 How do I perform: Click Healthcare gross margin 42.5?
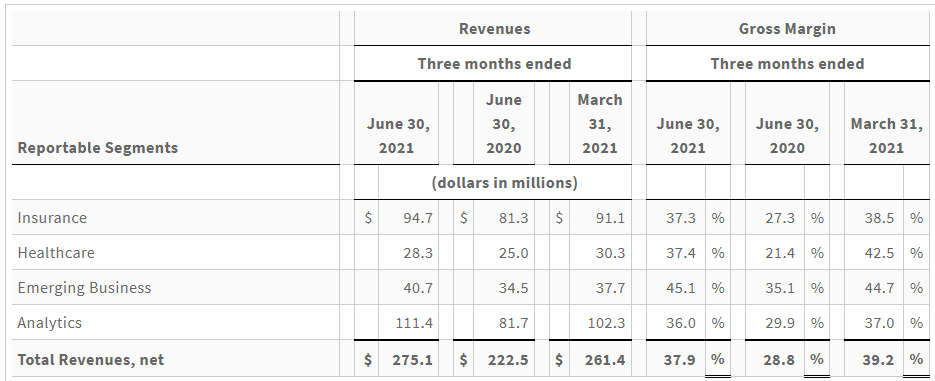tap(880, 253)
